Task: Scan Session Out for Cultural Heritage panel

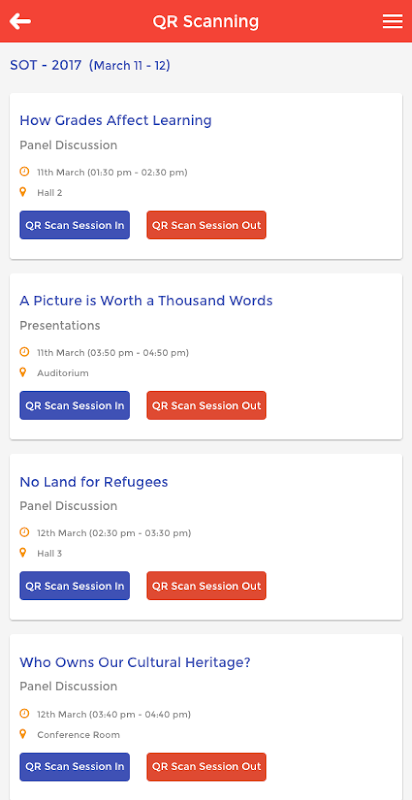Action: tap(206, 766)
